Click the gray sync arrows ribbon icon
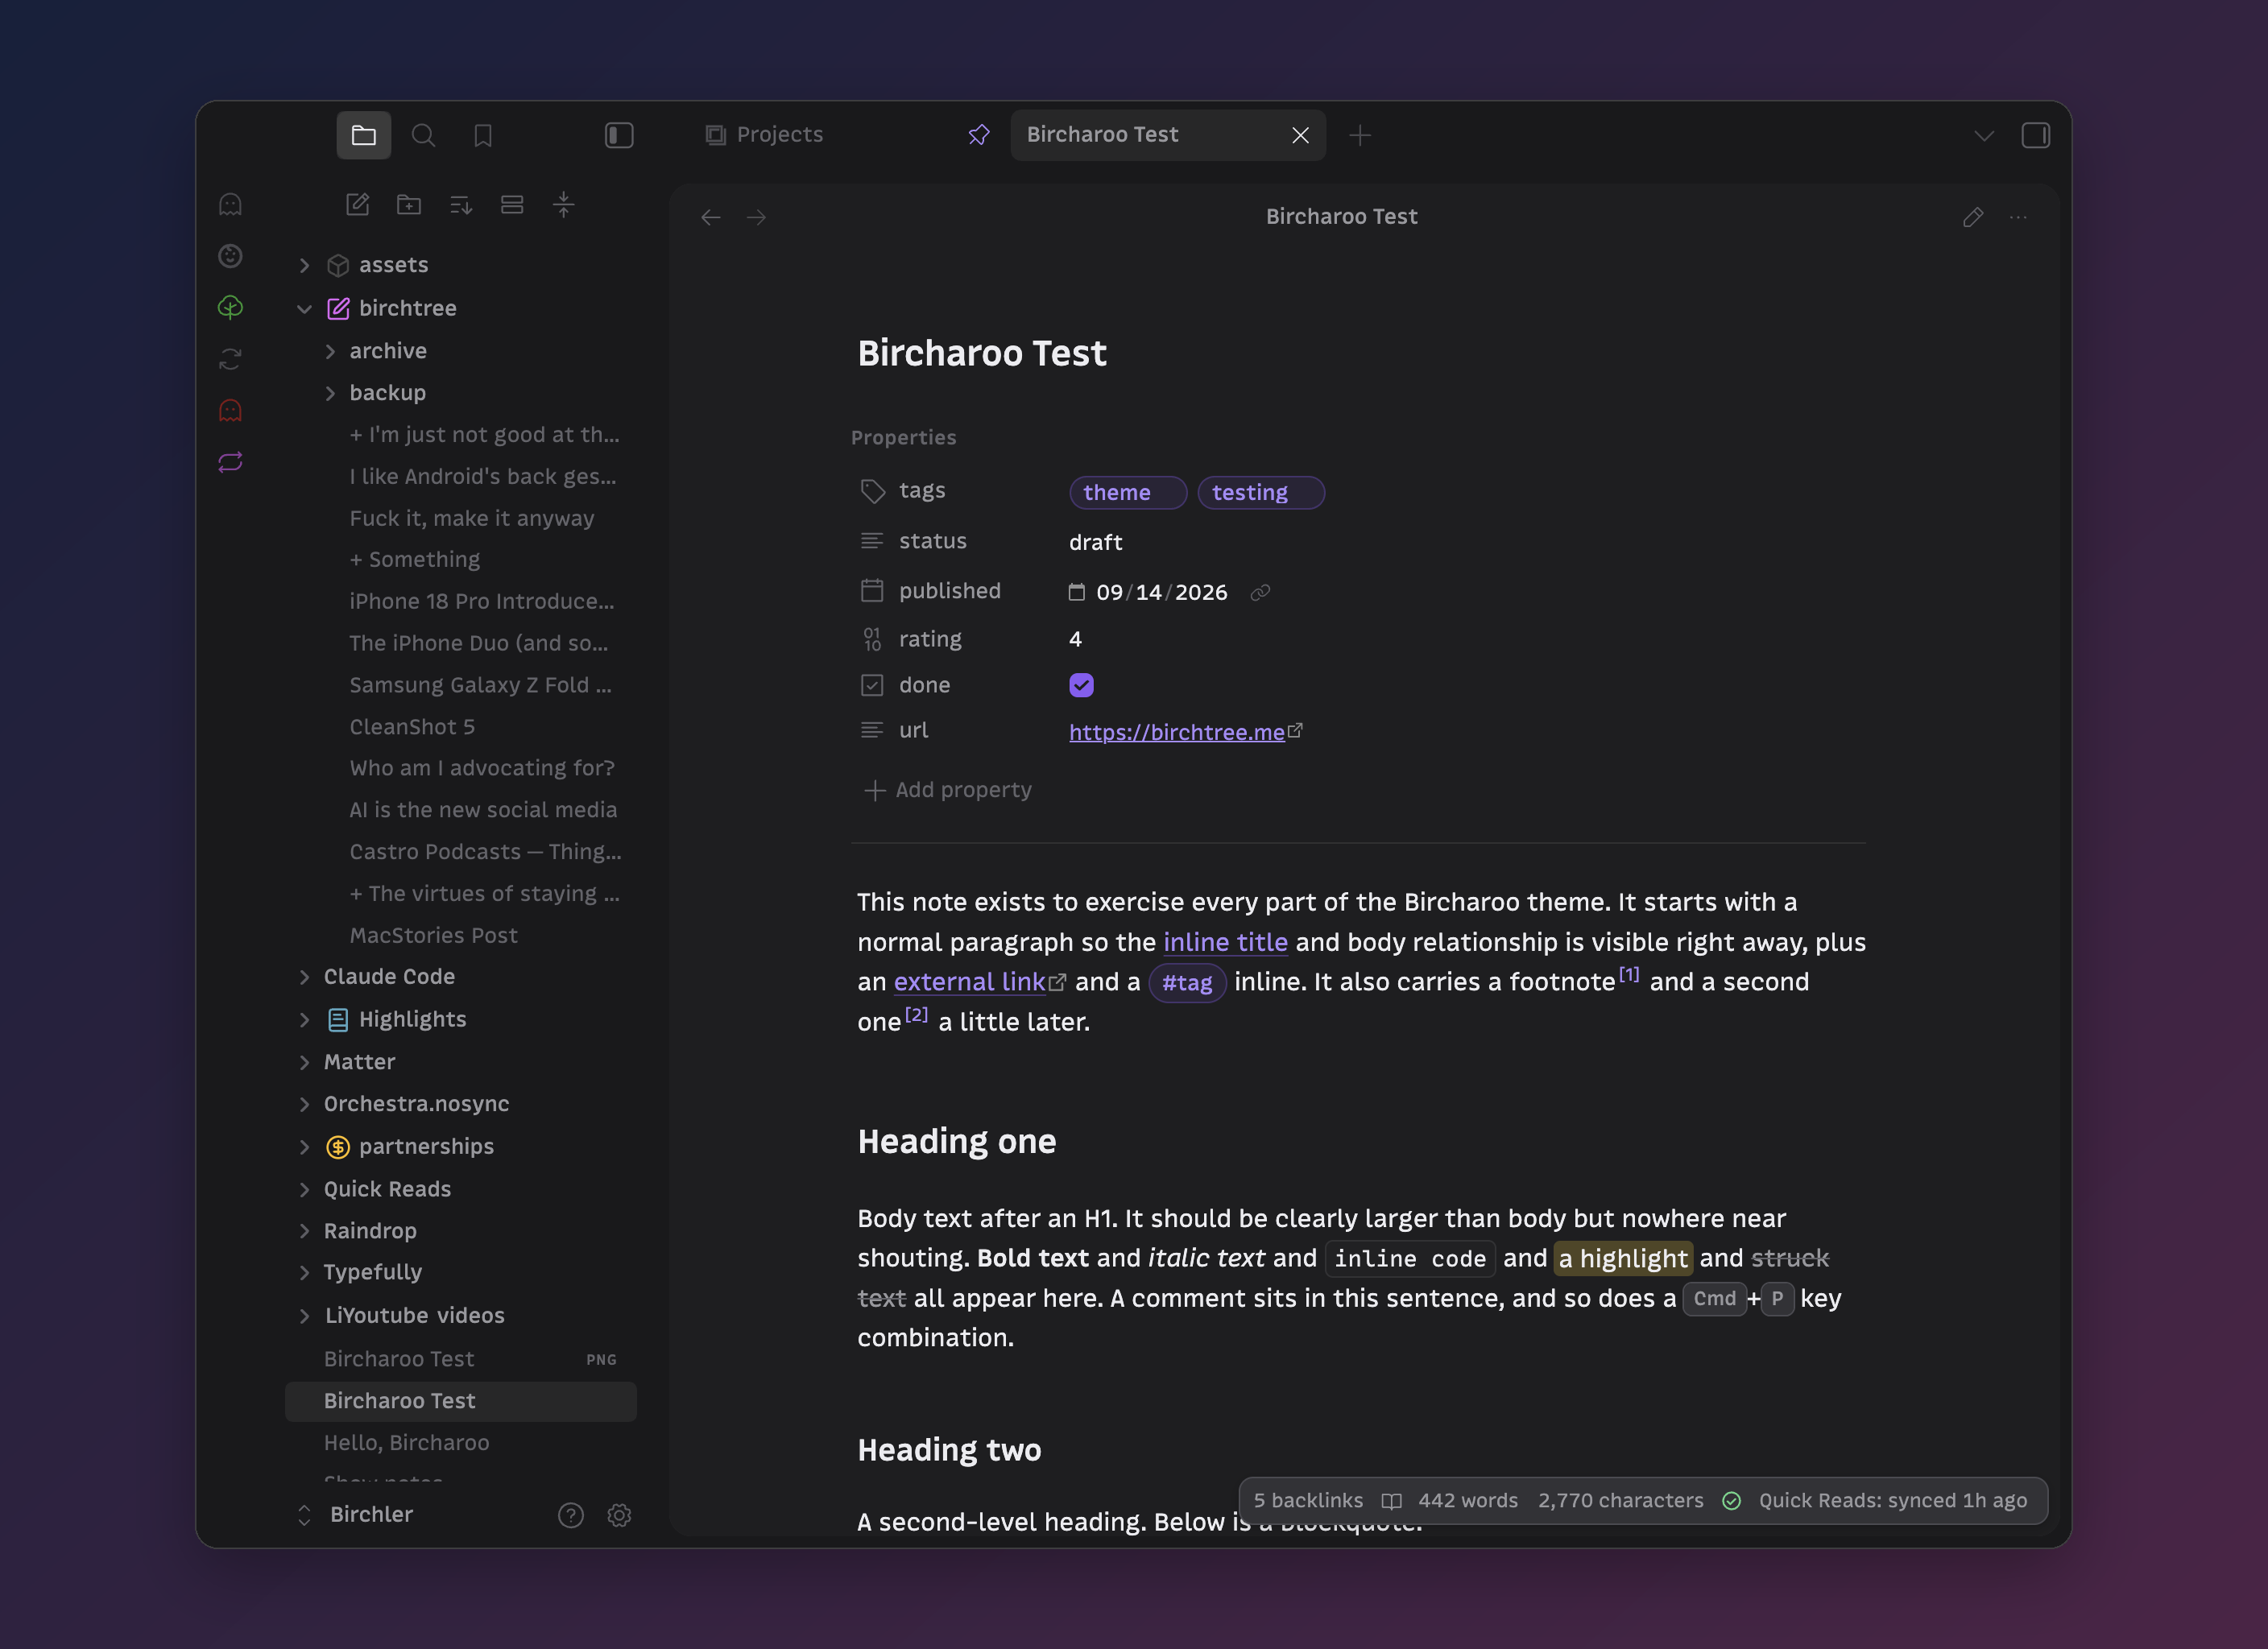 coord(230,359)
